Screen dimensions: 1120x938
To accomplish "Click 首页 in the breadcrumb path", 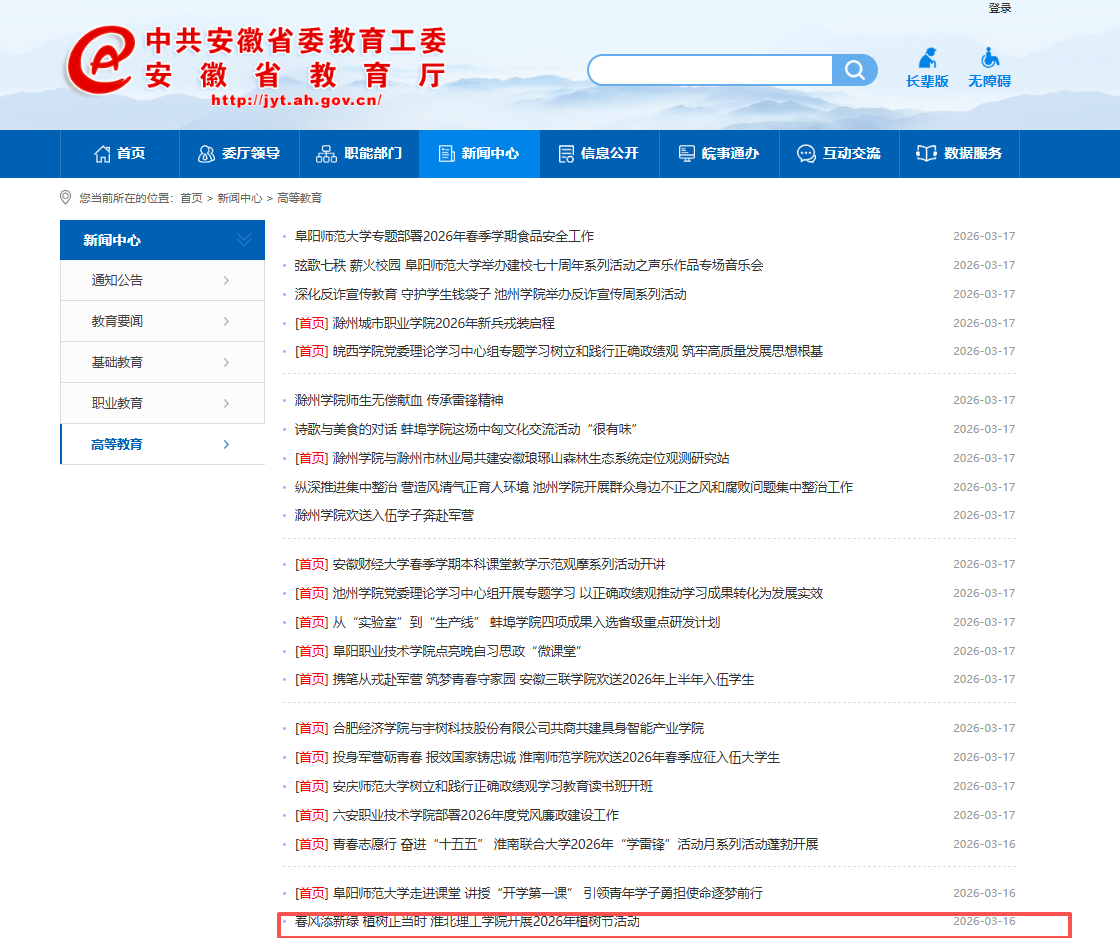I will pyautogui.click(x=191, y=199).
